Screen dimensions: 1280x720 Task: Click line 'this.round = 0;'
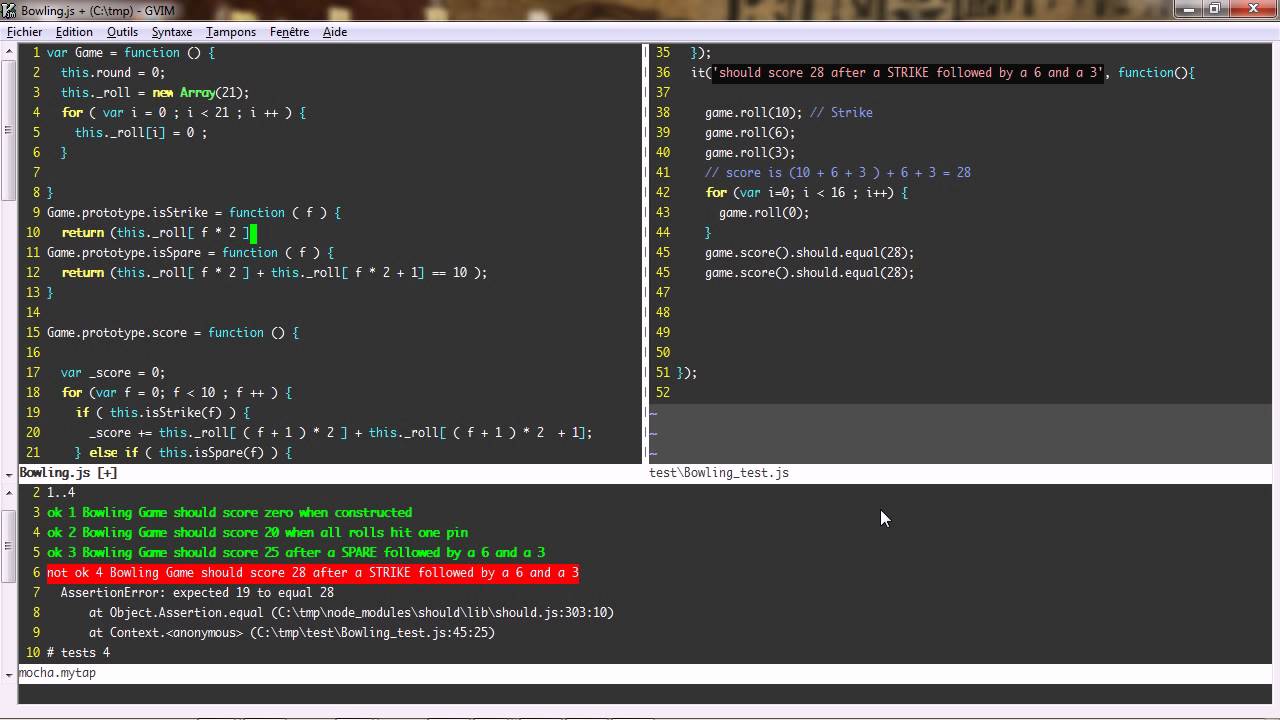(113, 73)
